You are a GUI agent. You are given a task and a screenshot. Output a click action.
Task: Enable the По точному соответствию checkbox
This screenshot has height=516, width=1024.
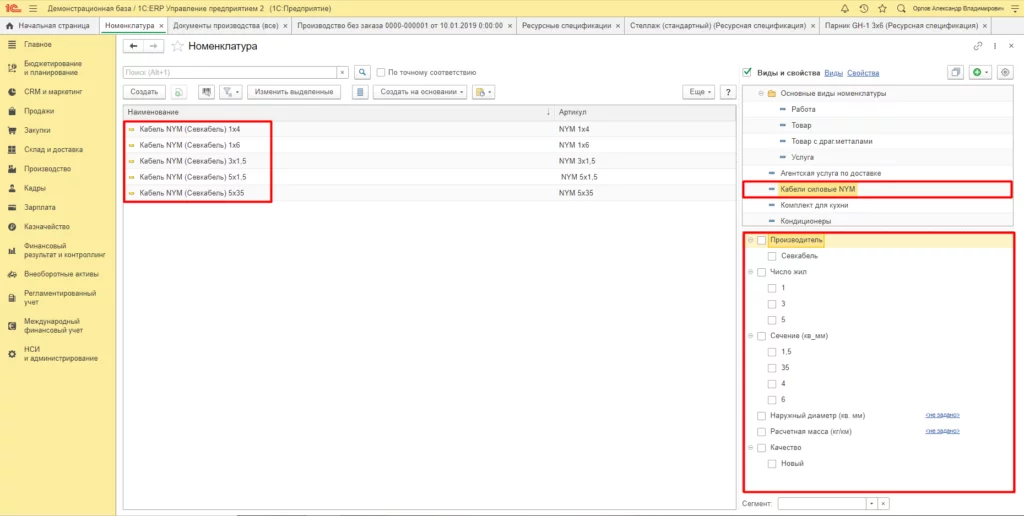381,72
